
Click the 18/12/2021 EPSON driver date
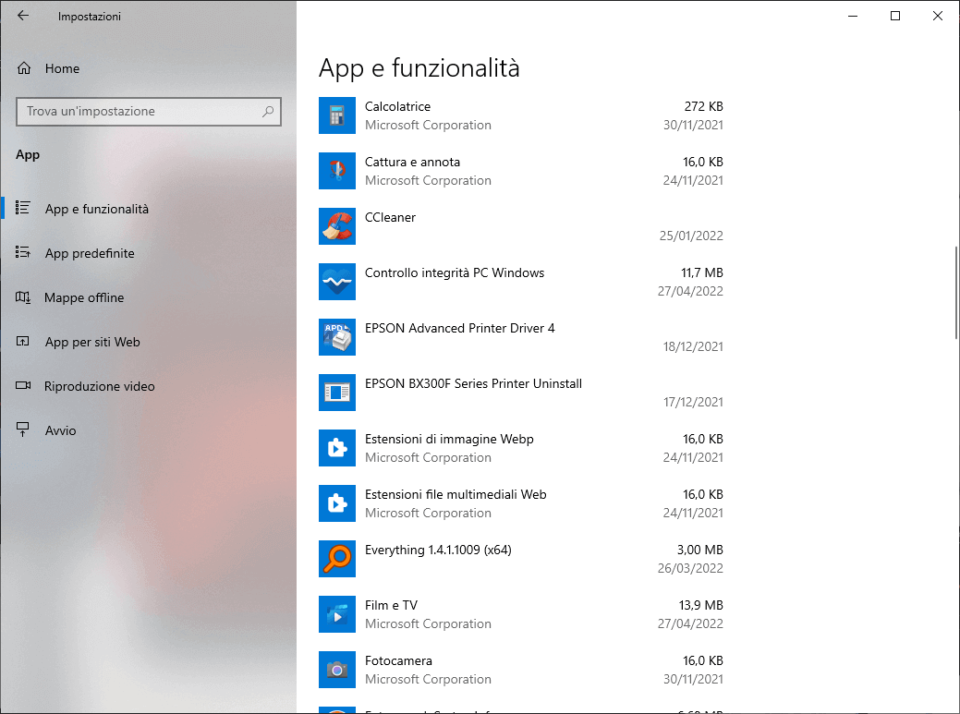[693, 347]
